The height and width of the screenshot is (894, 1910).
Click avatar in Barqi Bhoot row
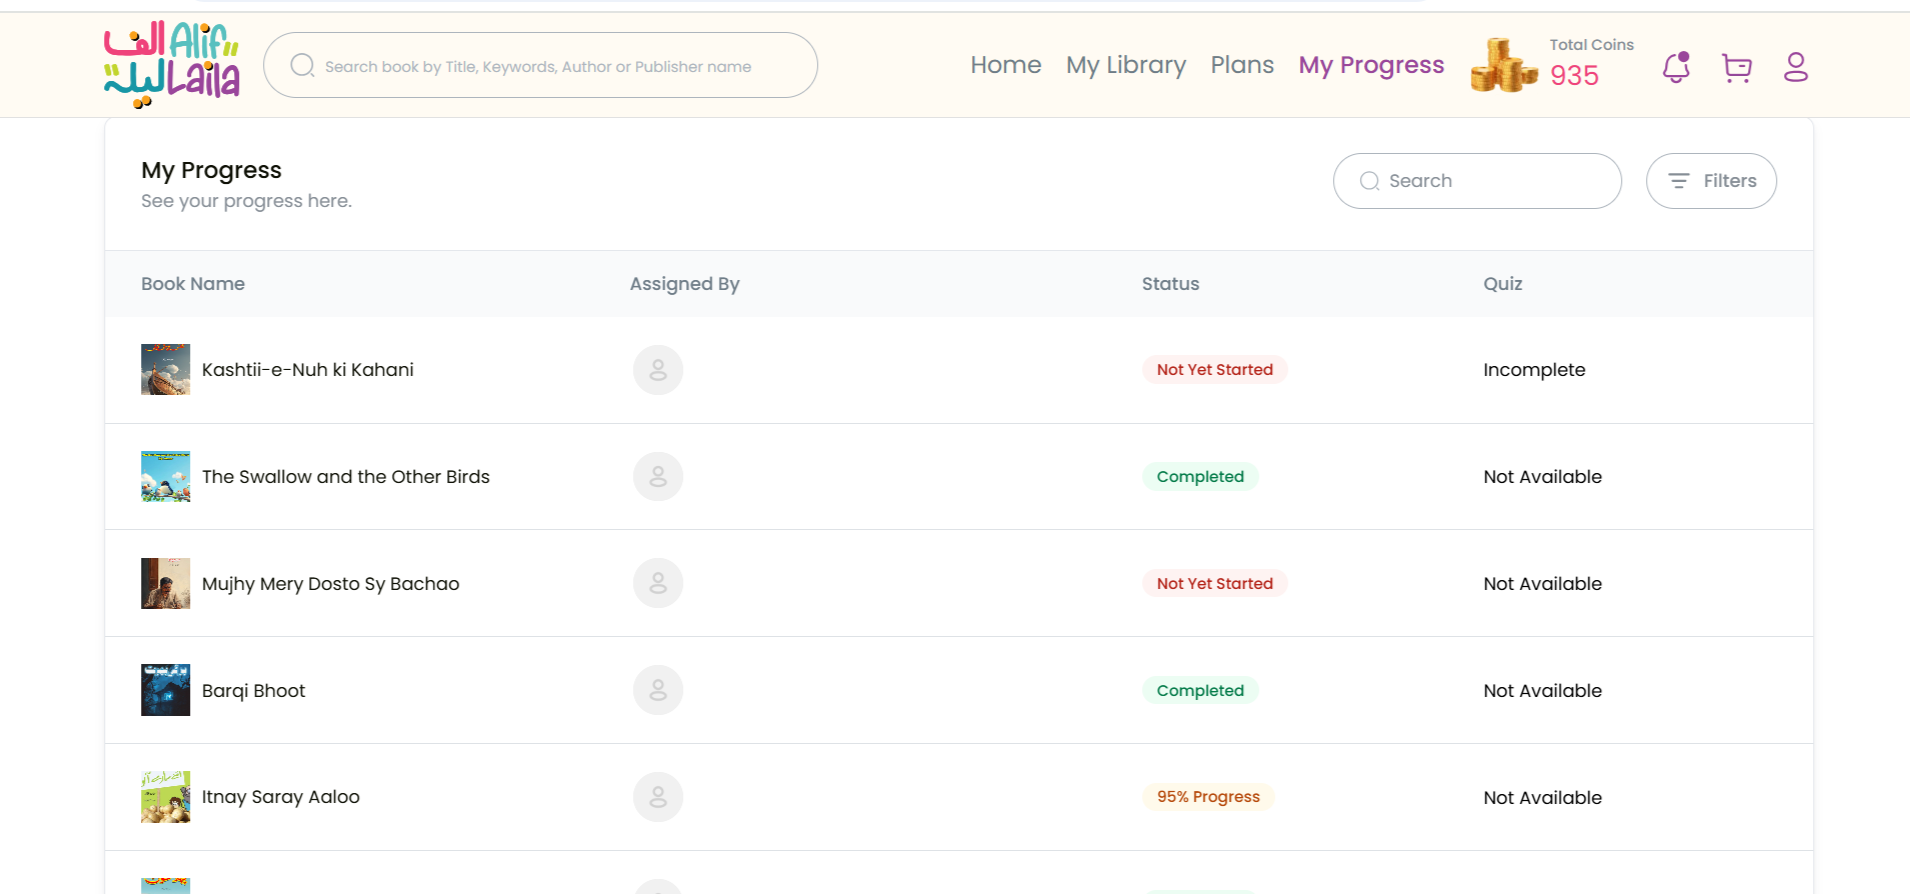click(658, 690)
